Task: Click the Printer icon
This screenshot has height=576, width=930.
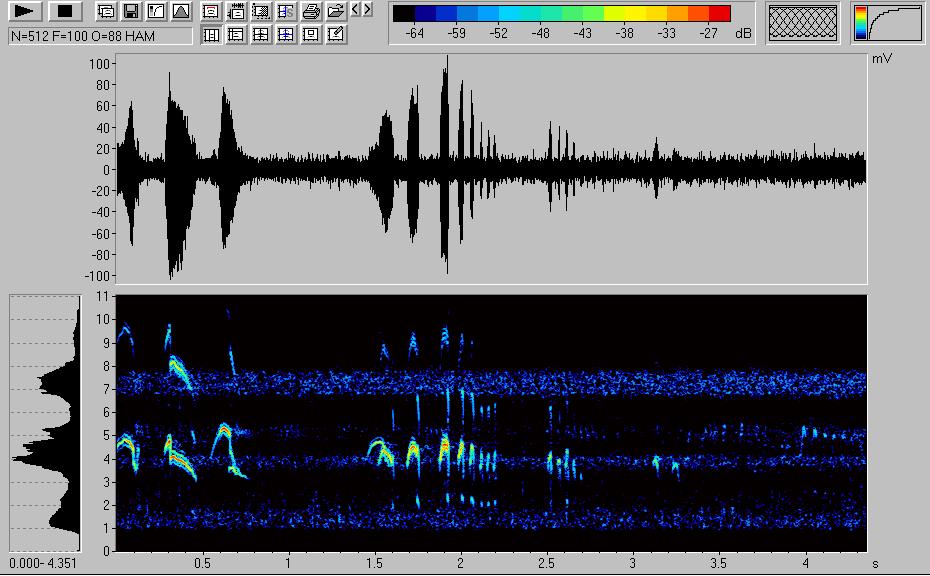Action: tap(311, 12)
